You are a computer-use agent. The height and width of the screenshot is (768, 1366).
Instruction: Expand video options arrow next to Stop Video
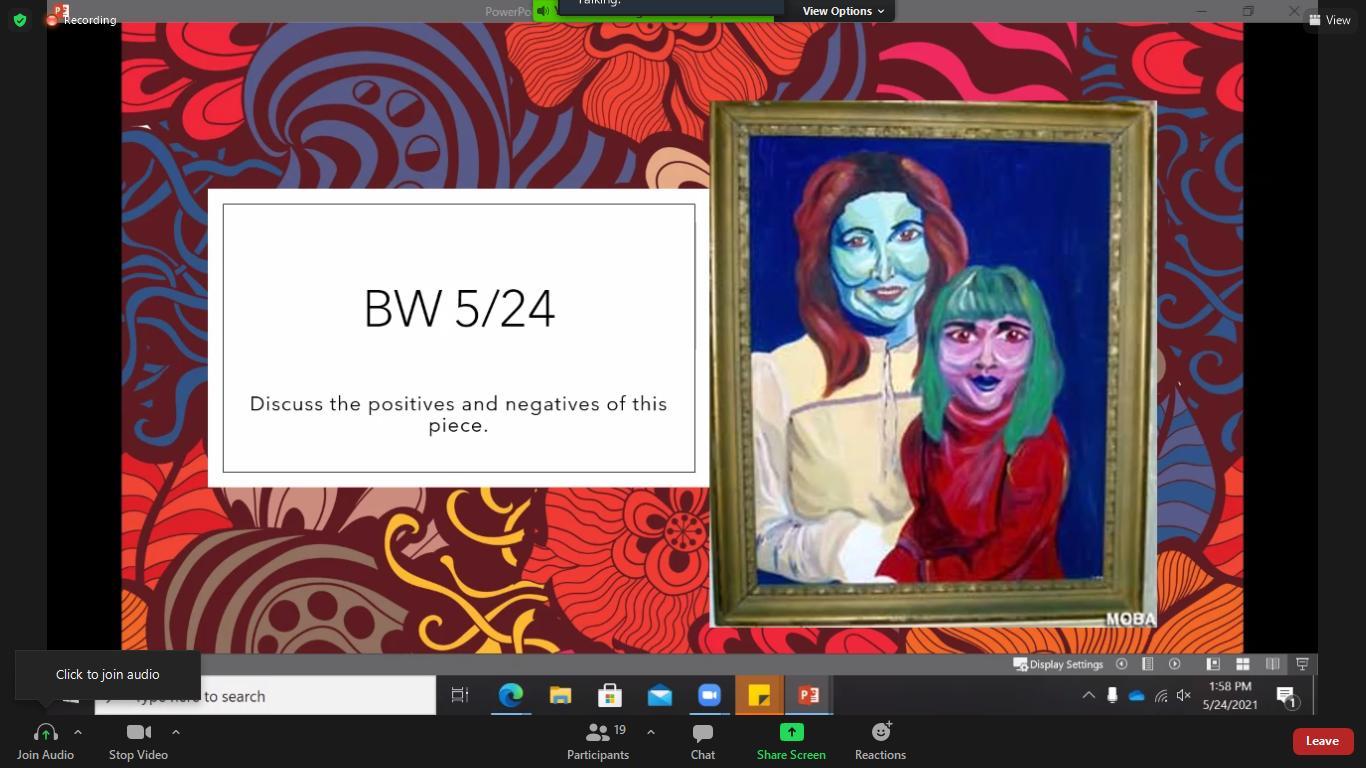[176, 732]
